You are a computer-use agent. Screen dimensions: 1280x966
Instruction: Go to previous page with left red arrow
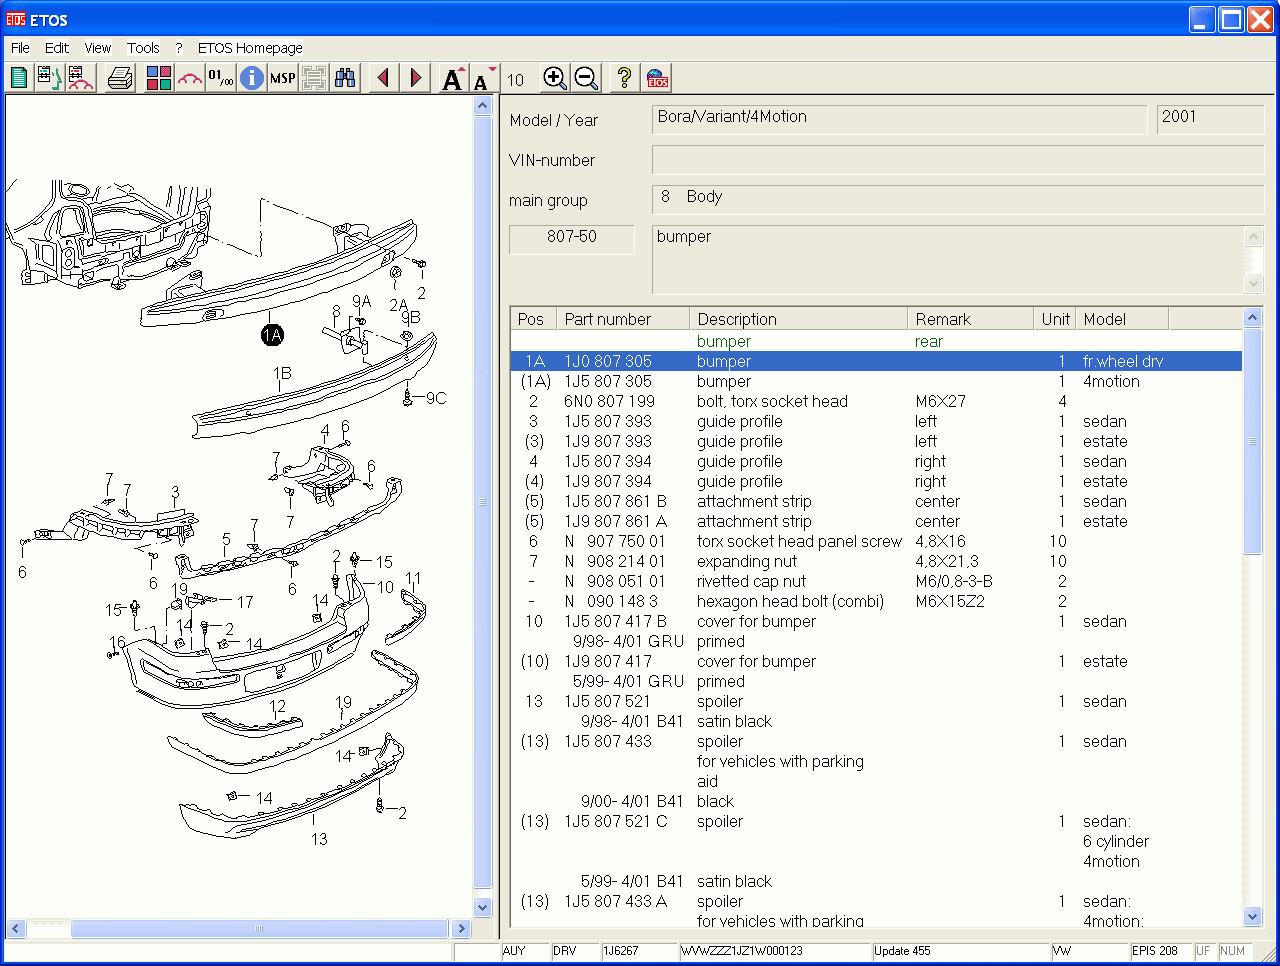point(383,78)
